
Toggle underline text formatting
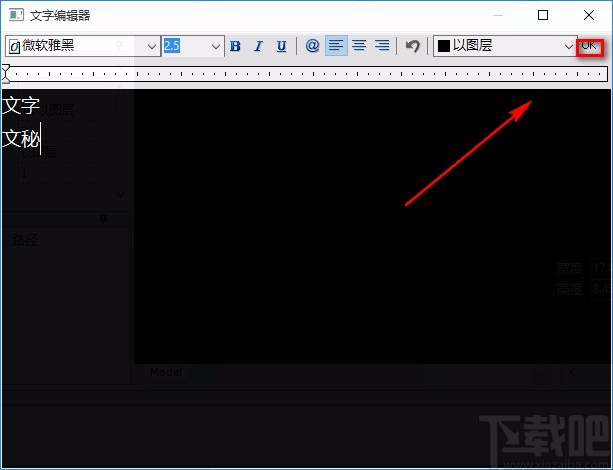[x=281, y=46]
